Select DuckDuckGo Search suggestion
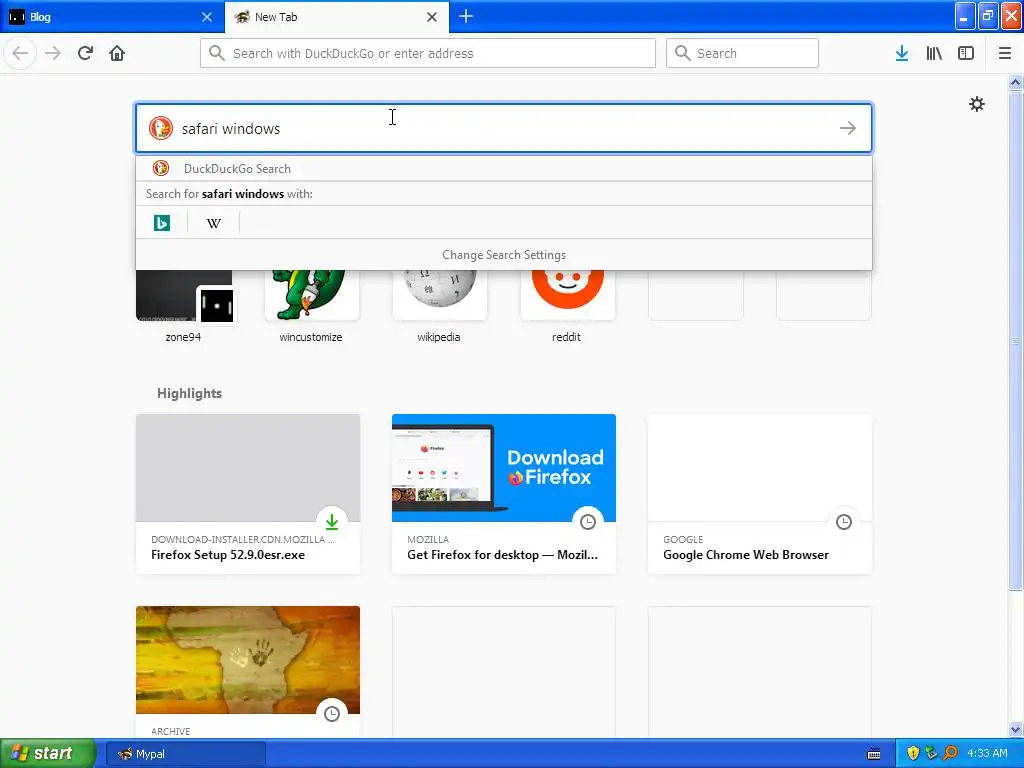1024x768 pixels. (504, 168)
